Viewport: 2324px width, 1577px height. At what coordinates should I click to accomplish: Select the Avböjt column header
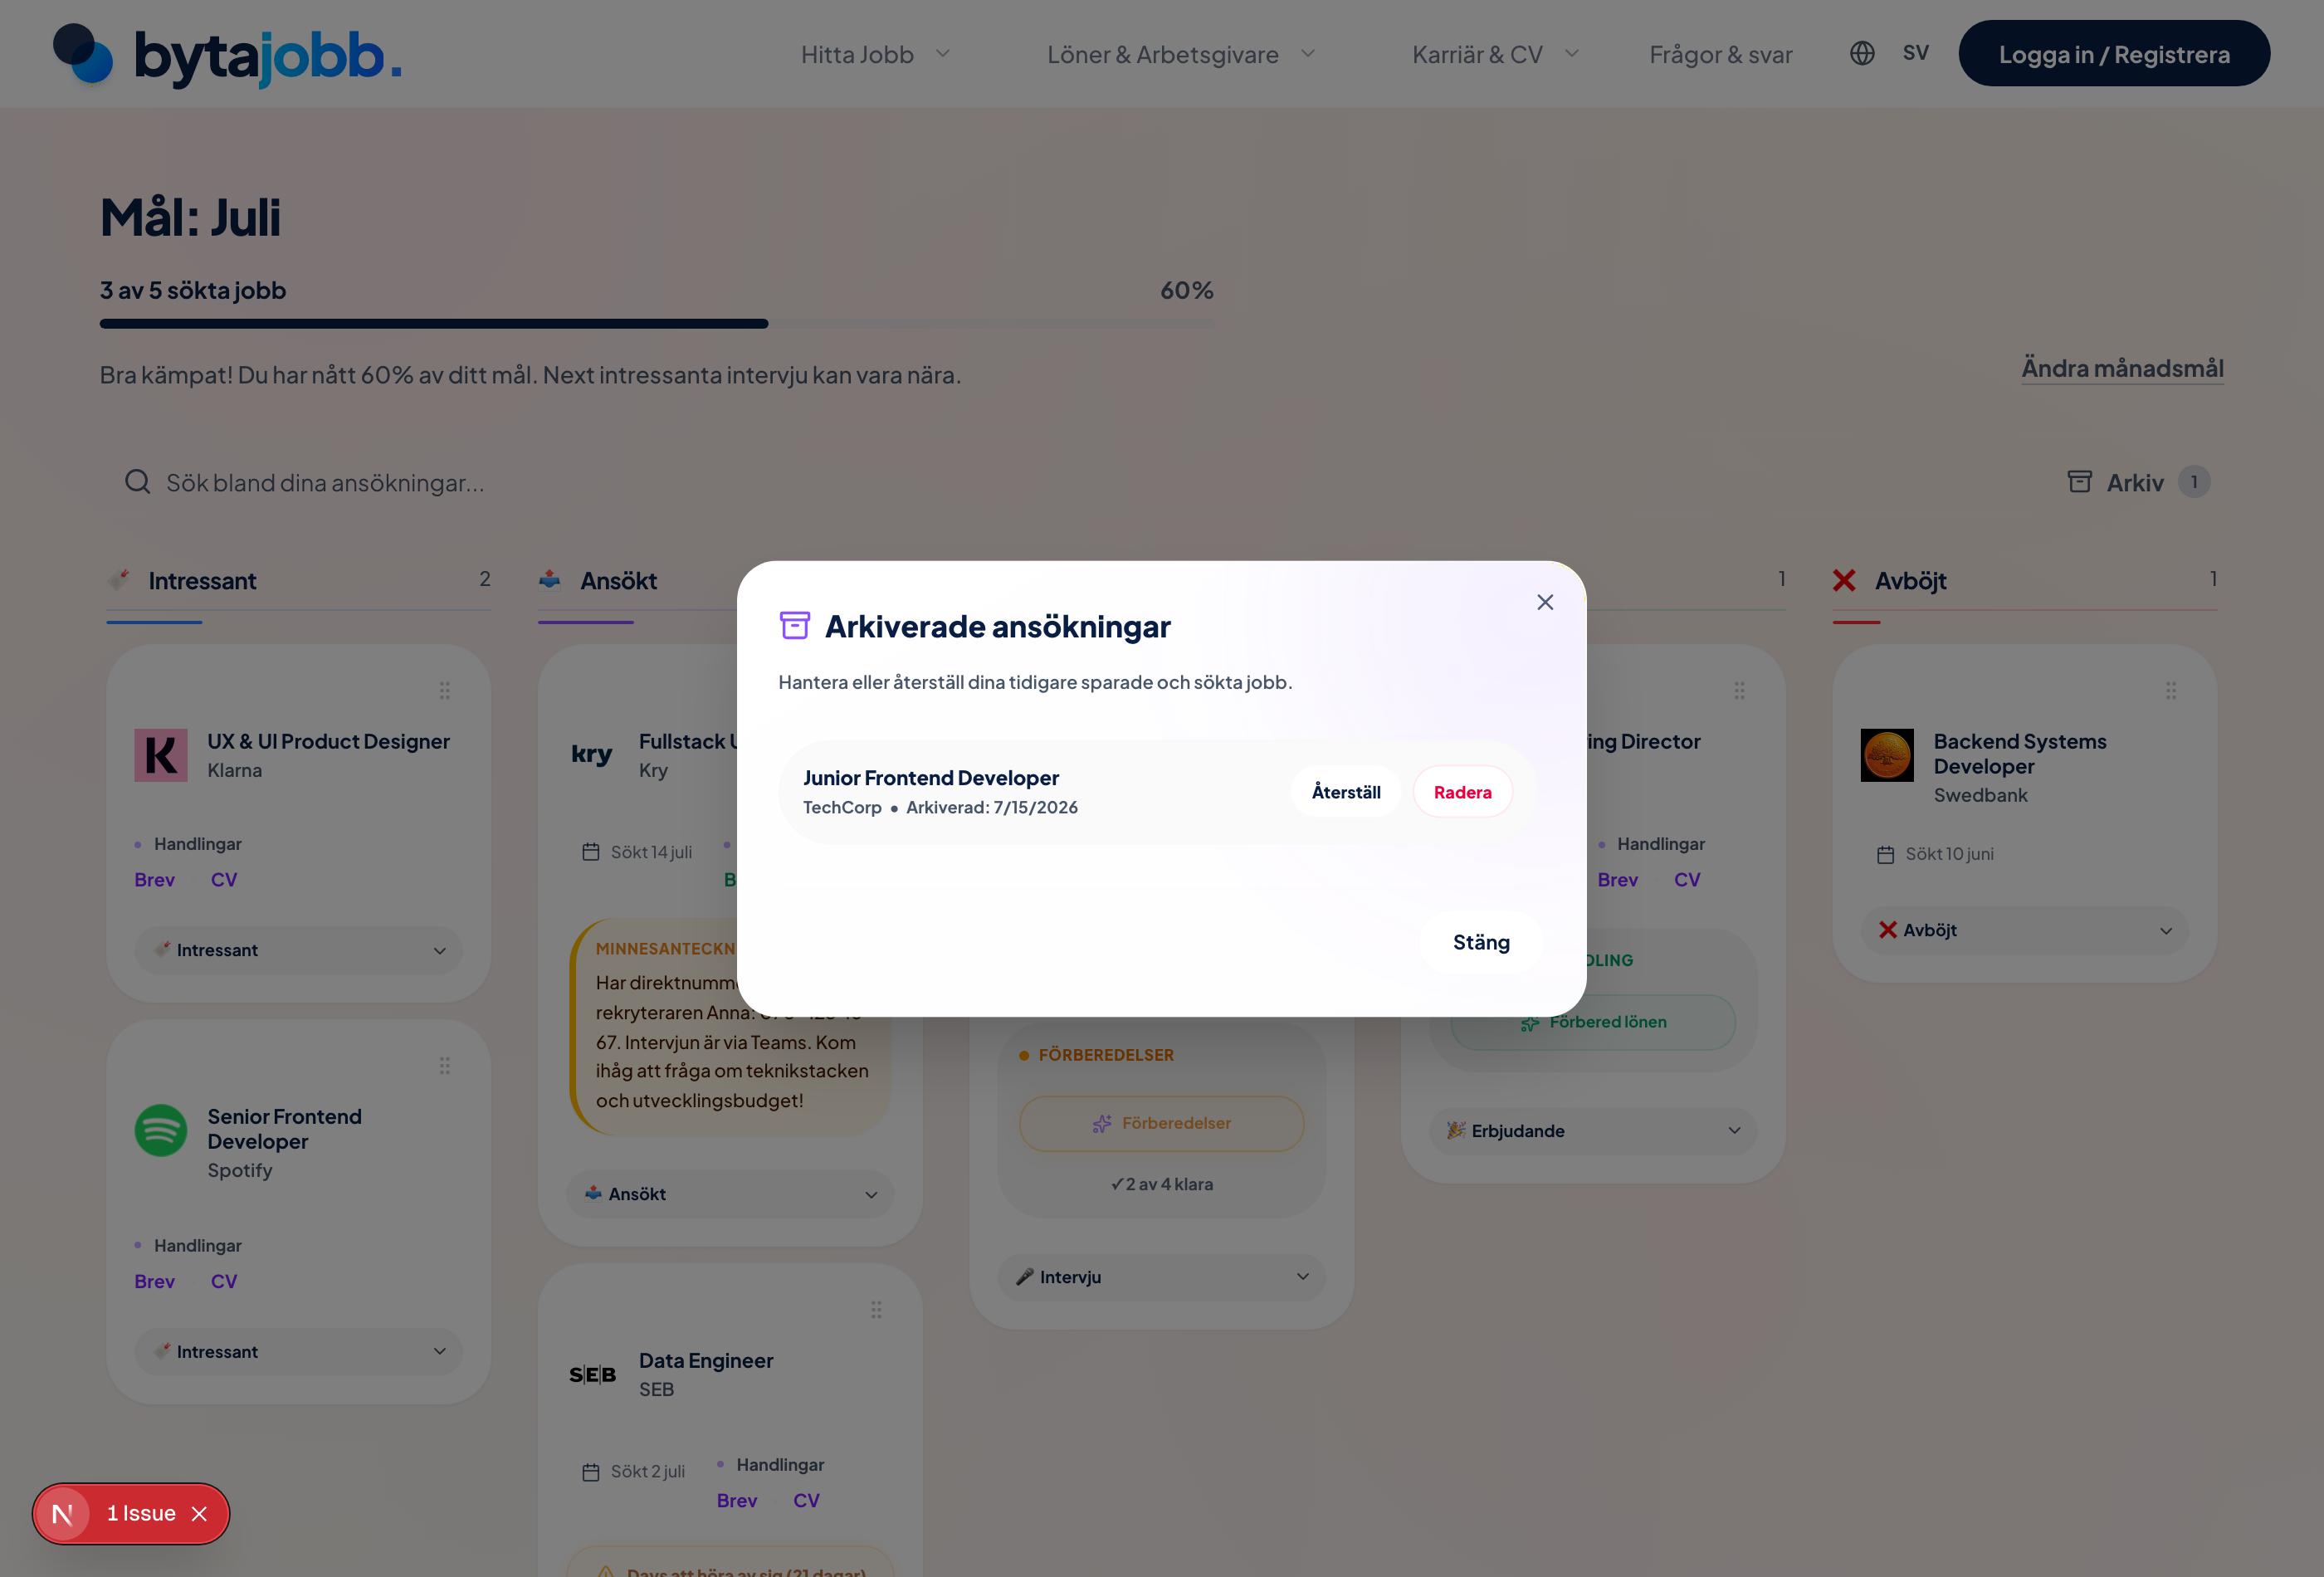pyautogui.click(x=1910, y=581)
